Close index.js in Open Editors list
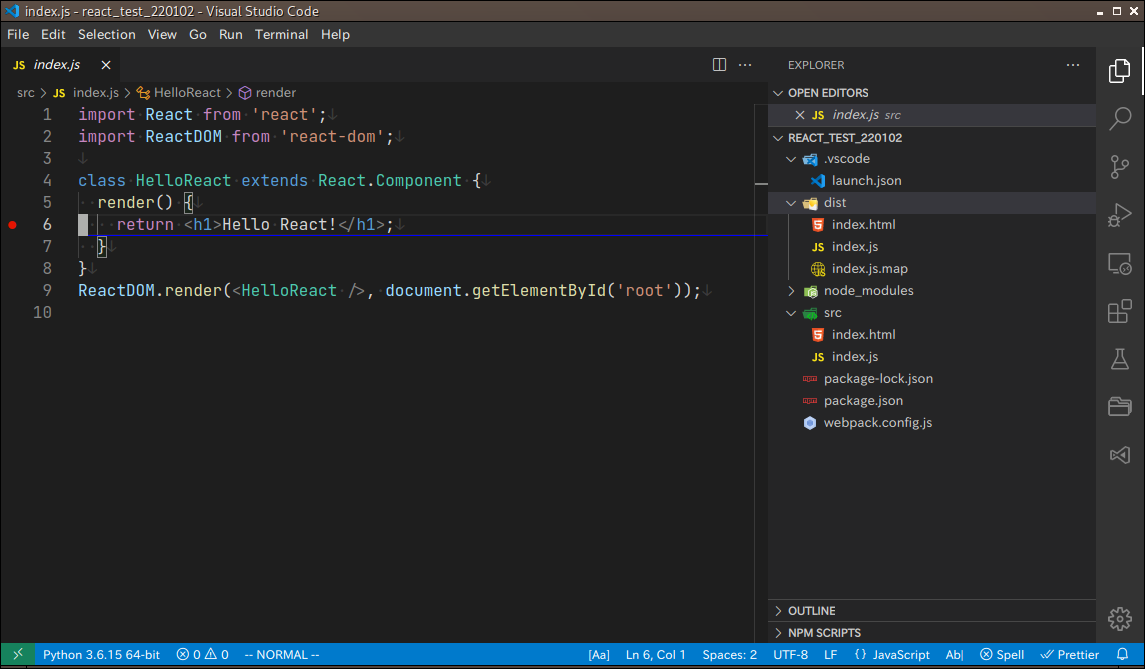Image resolution: width=1145 pixels, height=669 pixels. [800, 115]
